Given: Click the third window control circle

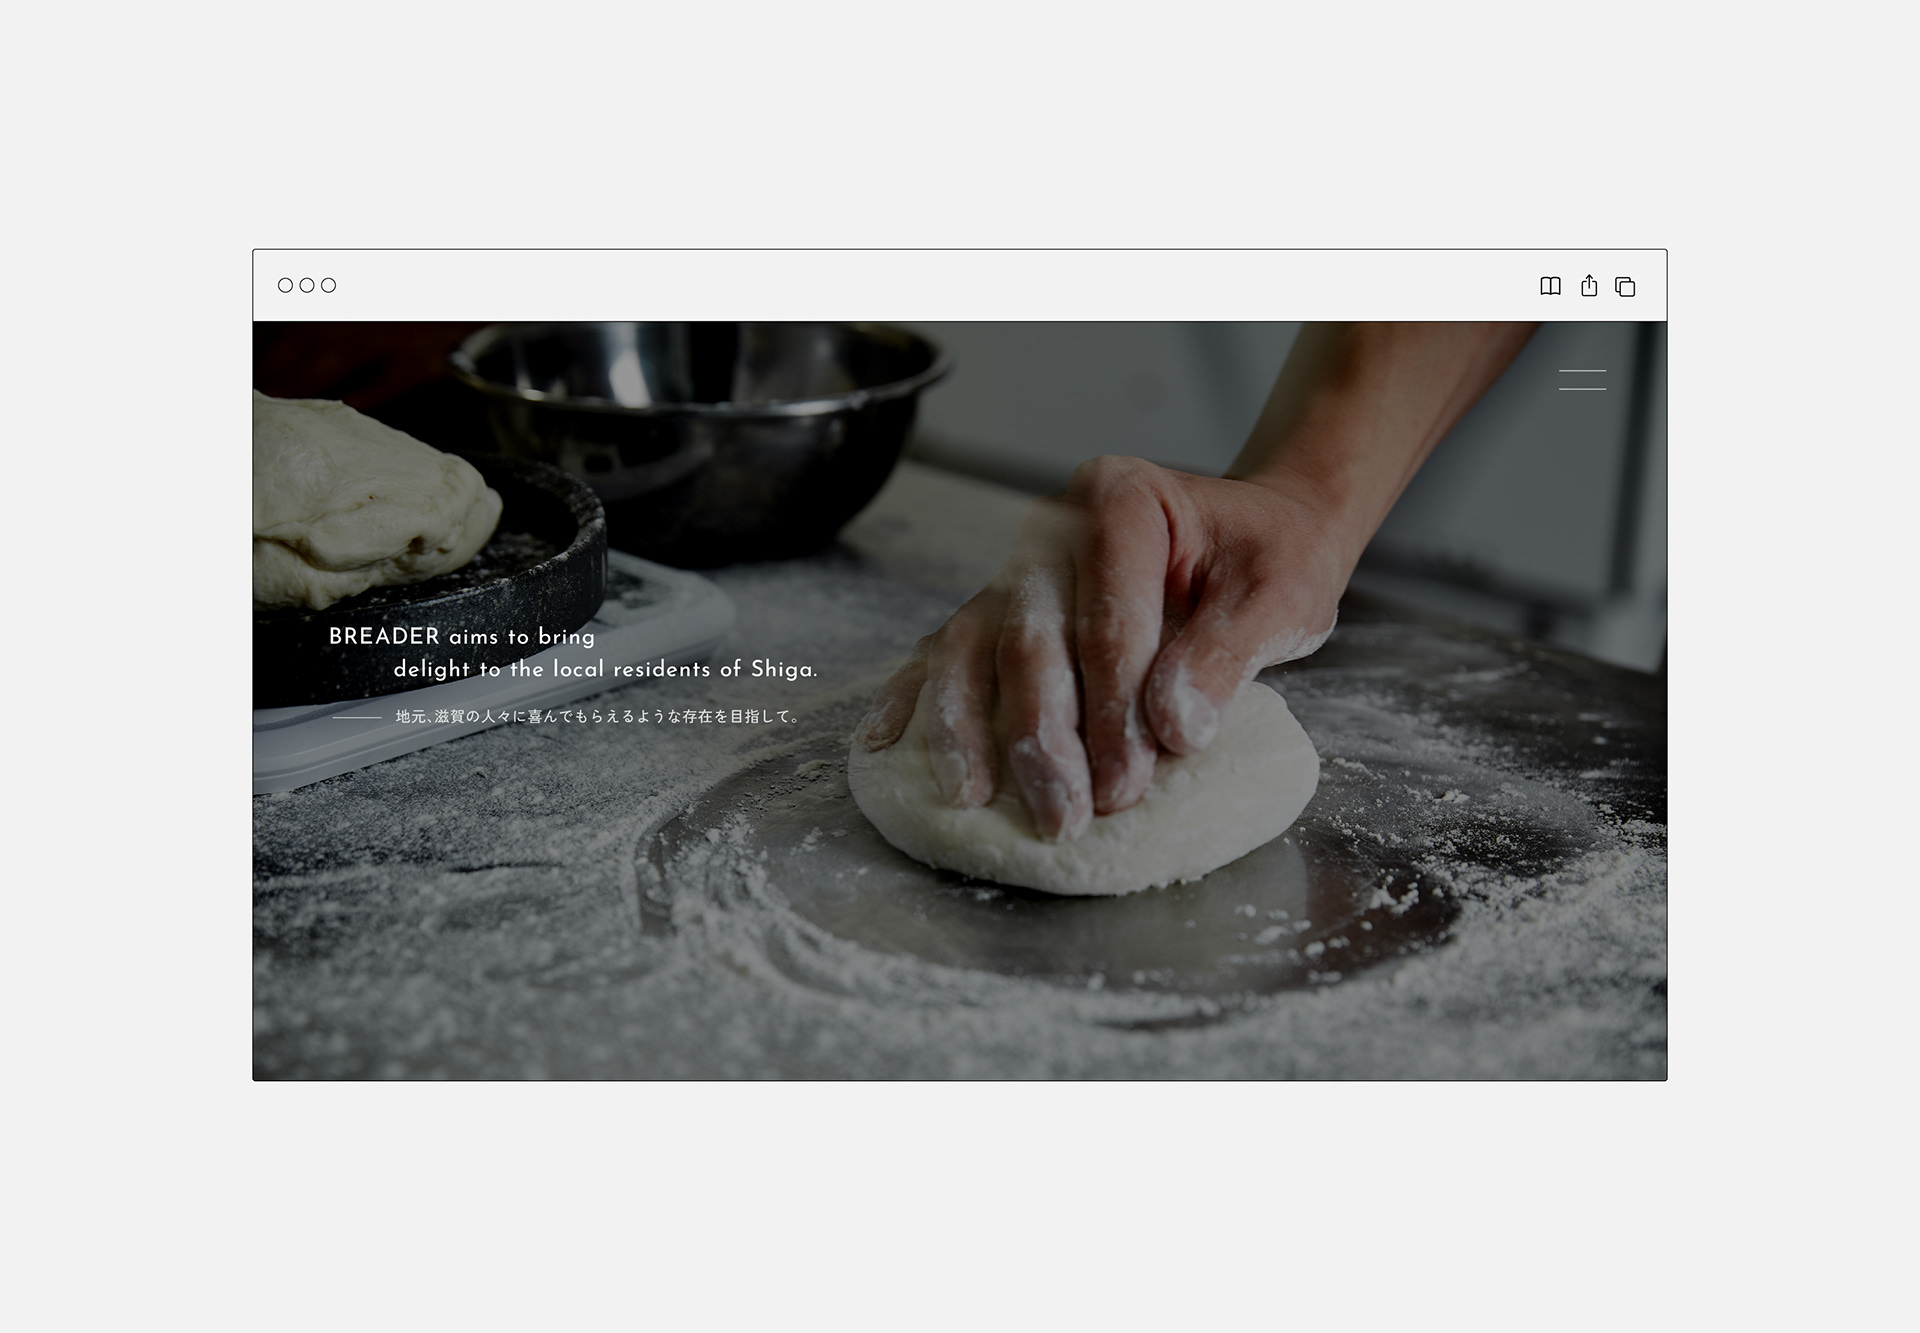Looking at the screenshot, I should click(328, 285).
